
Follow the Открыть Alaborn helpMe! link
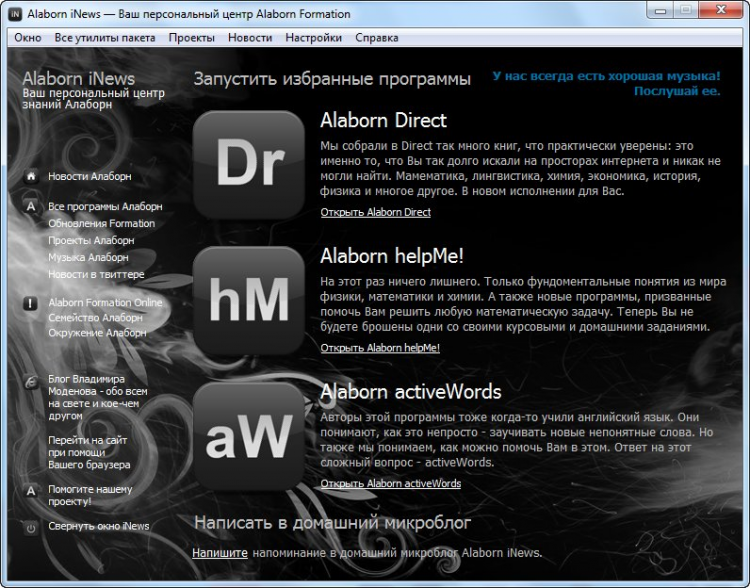tap(380, 348)
